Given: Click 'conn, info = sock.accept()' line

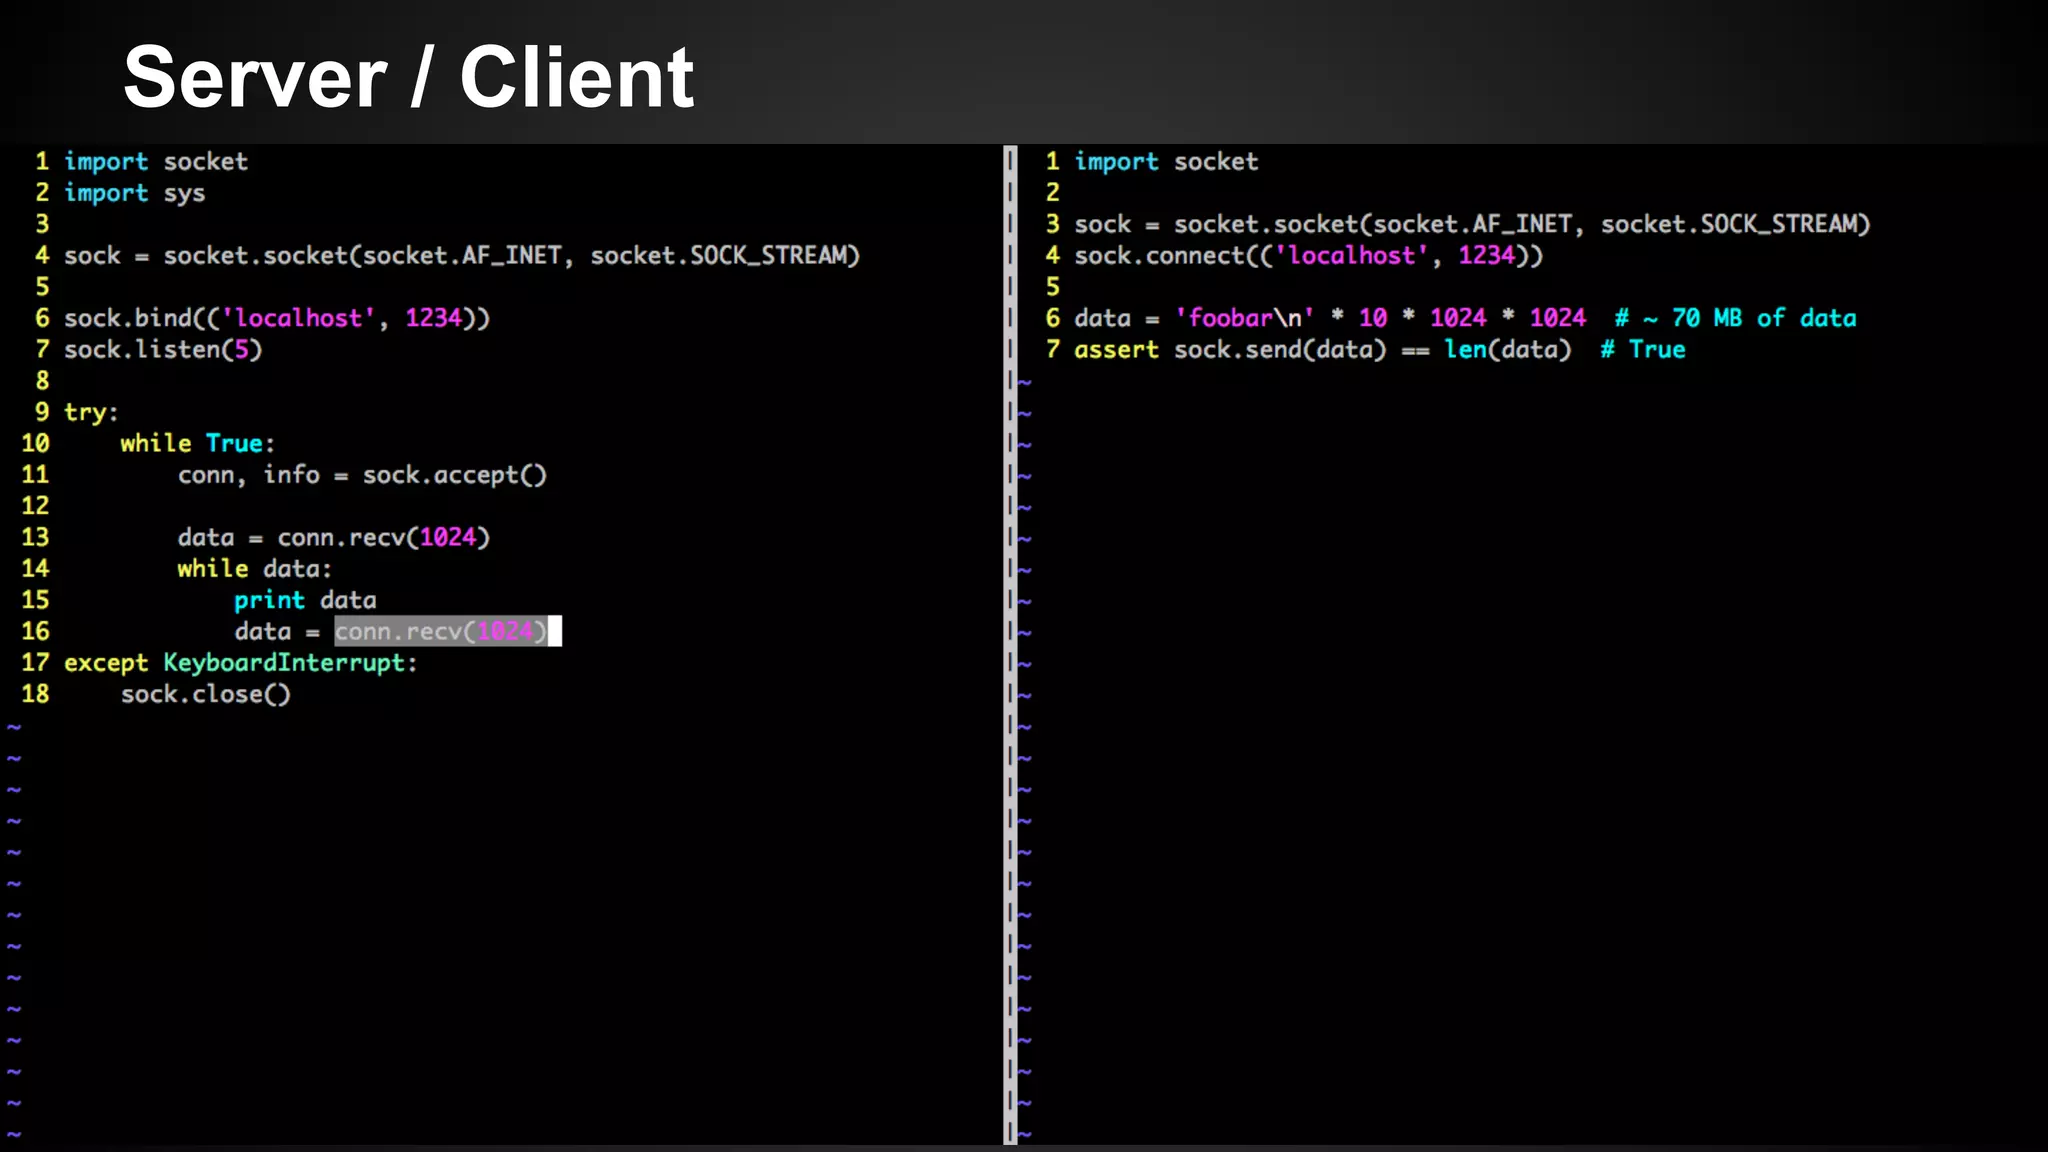Looking at the screenshot, I should (362, 475).
